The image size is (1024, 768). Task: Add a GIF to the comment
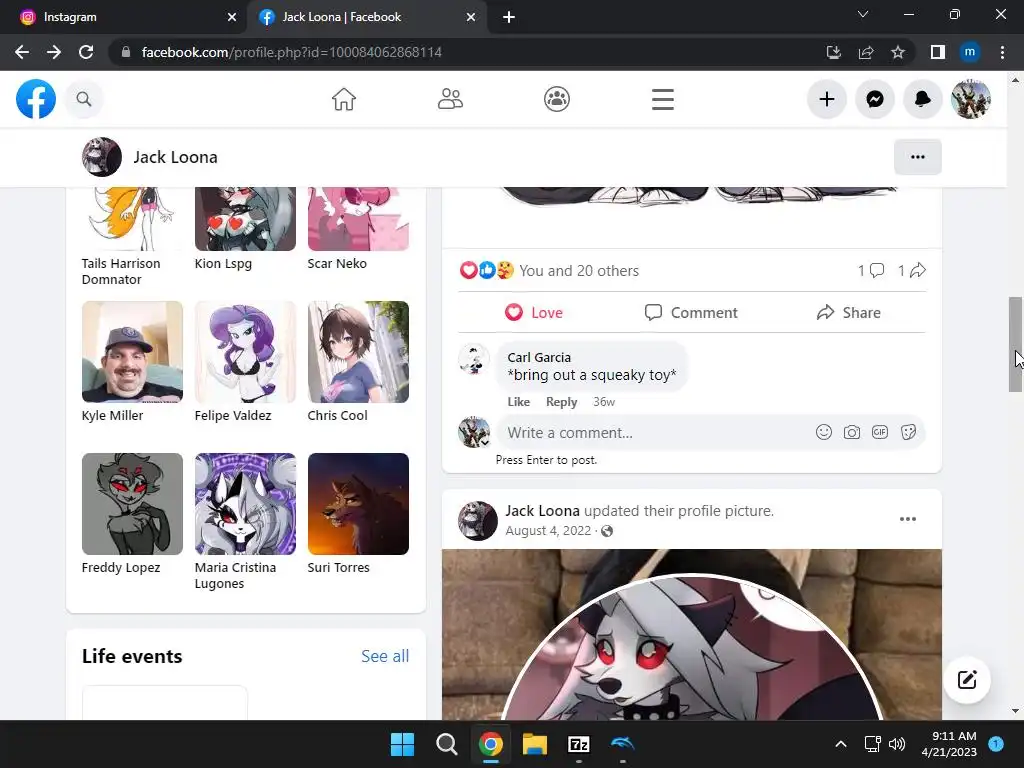point(880,432)
